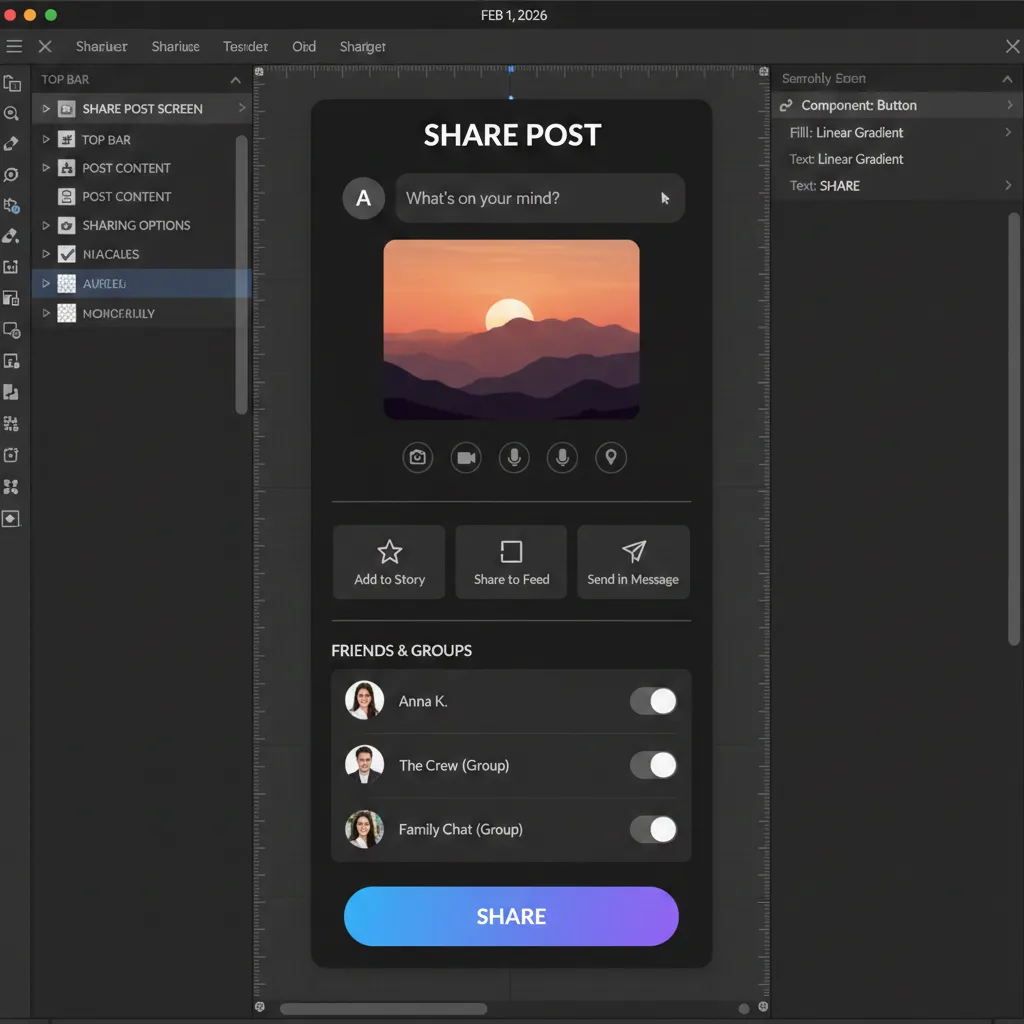This screenshot has width=1024, height=1024.
Task: Select the Zoom tool in the left toolbar
Action: [x=13, y=113]
